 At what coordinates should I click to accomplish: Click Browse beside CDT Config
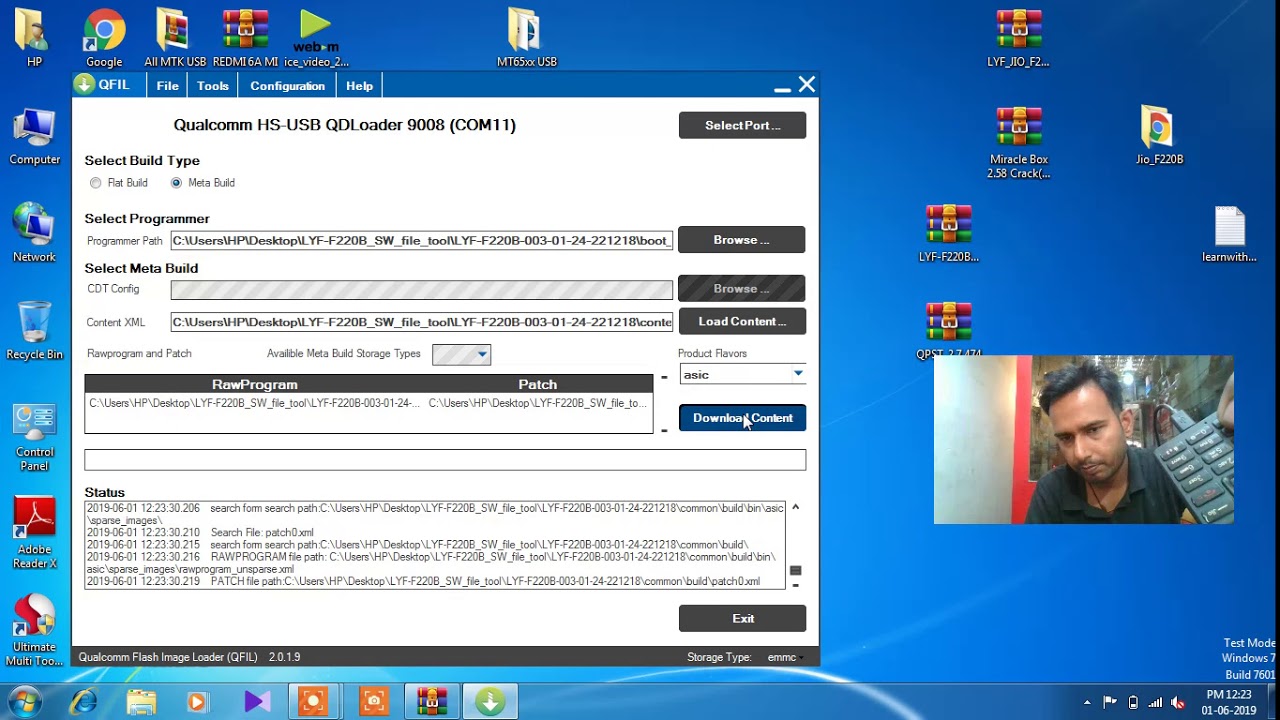tap(741, 288)
